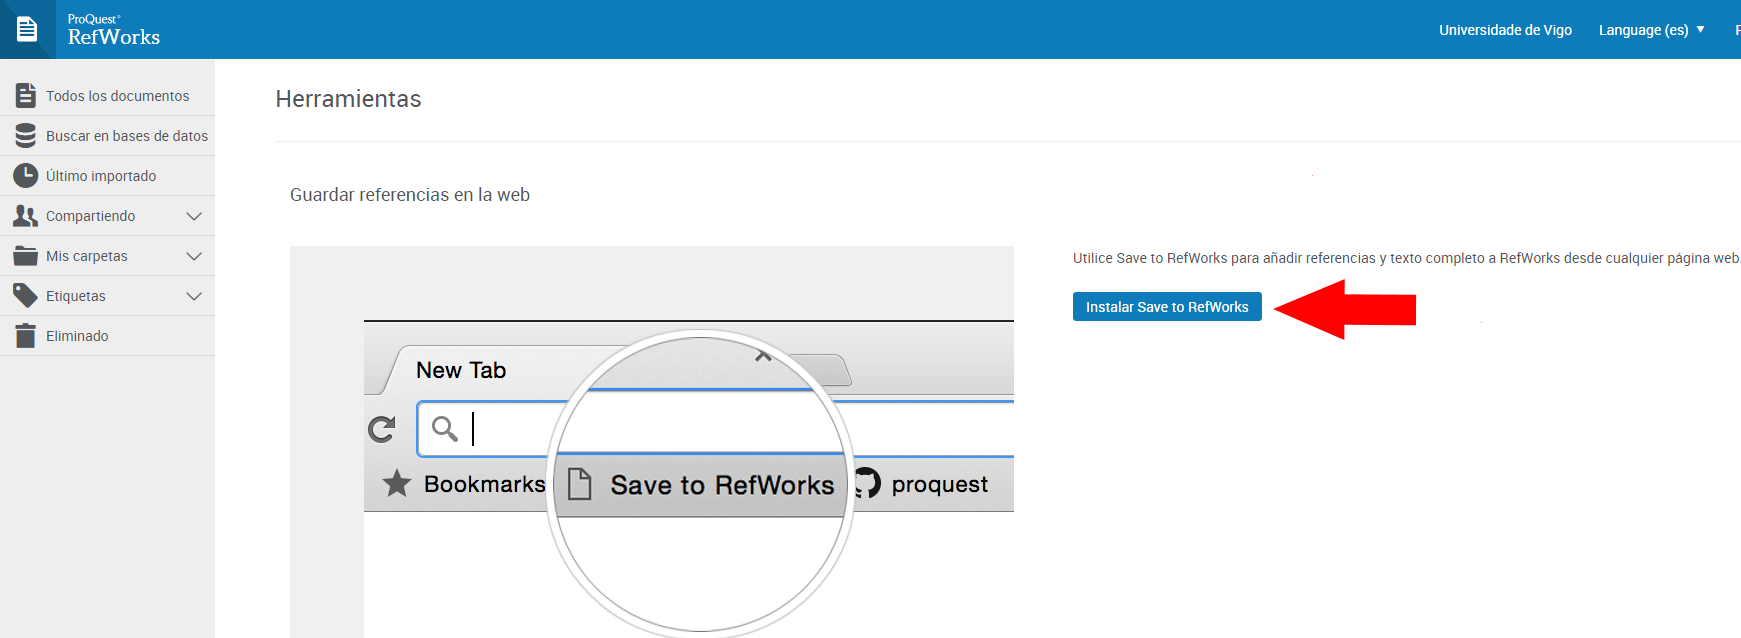Open Último importado

pyautogui.click(x=101, y=176)
